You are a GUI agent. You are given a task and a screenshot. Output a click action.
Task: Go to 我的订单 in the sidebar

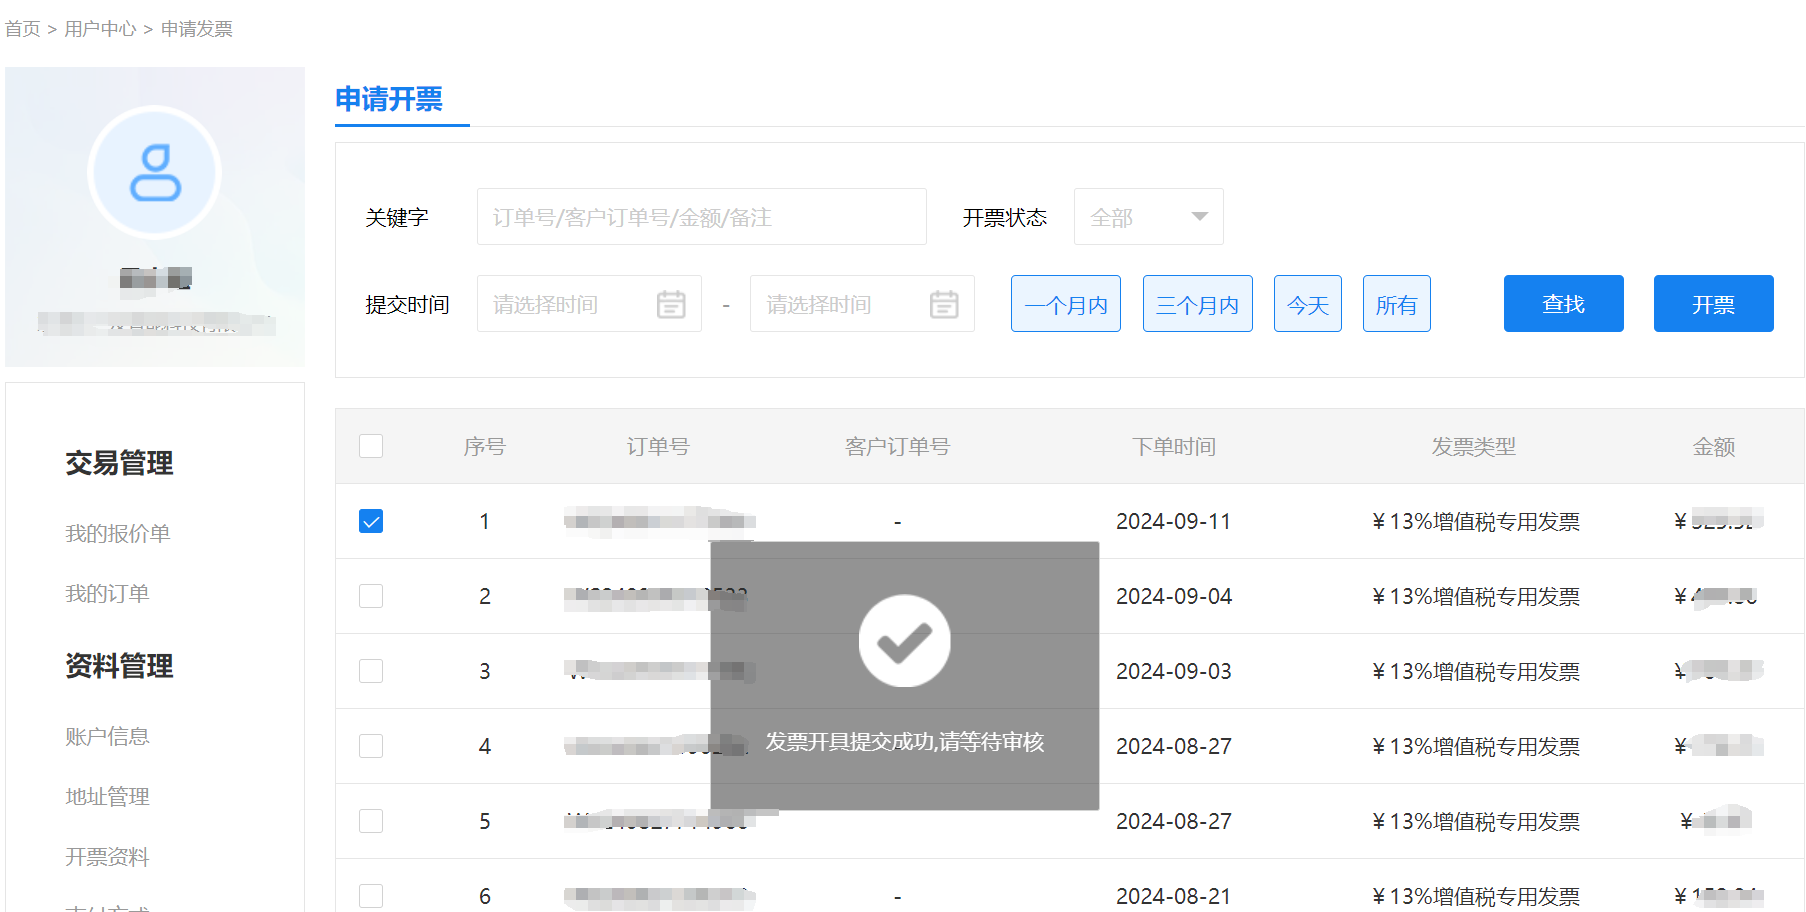107,594
